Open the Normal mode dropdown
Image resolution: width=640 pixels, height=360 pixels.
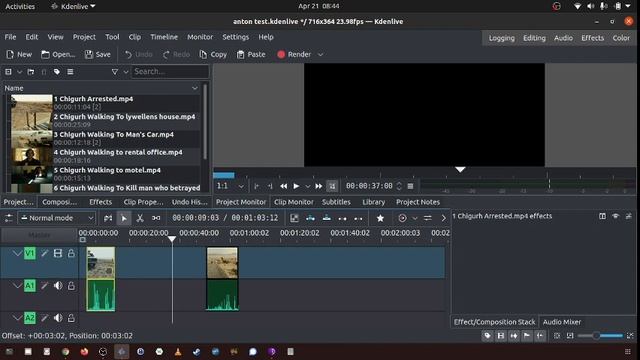(57, 218)
